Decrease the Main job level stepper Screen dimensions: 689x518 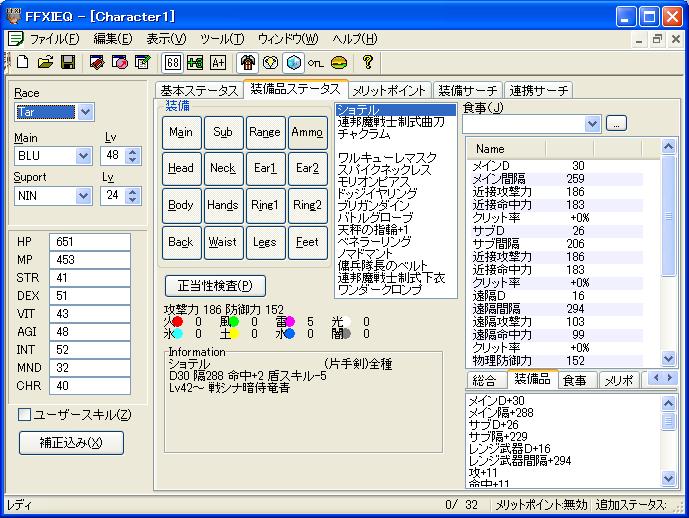[x=133, y=160]
